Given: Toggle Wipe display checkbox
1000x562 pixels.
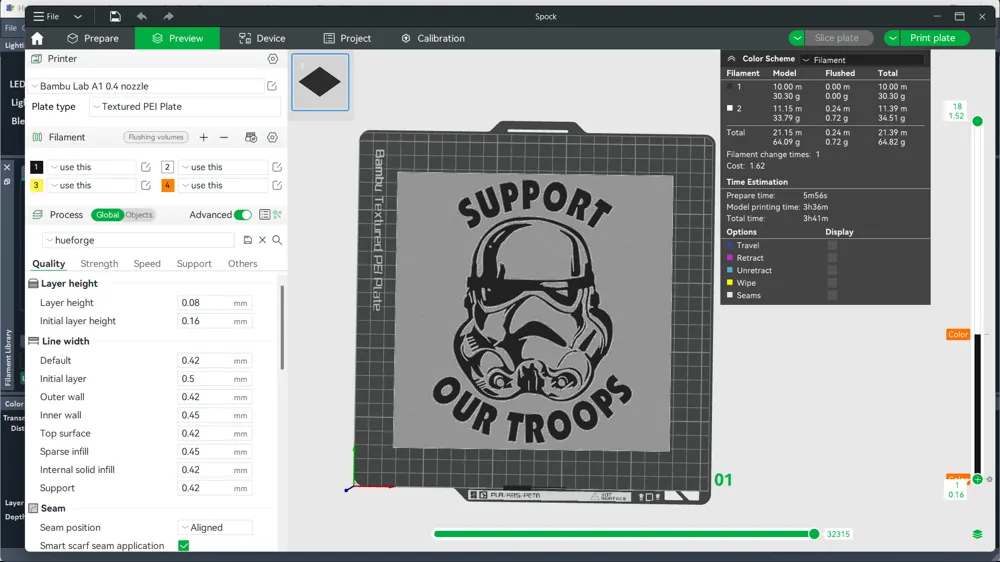Looking at the screenshot, I should [832, 283].
